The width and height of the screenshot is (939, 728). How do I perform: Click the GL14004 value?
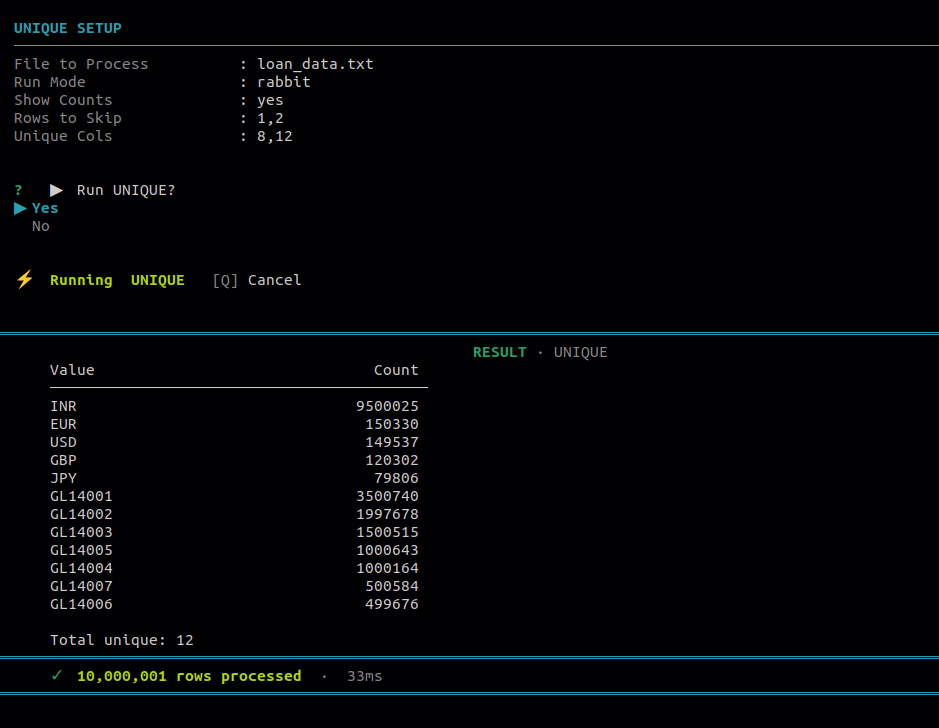point(81,568)
